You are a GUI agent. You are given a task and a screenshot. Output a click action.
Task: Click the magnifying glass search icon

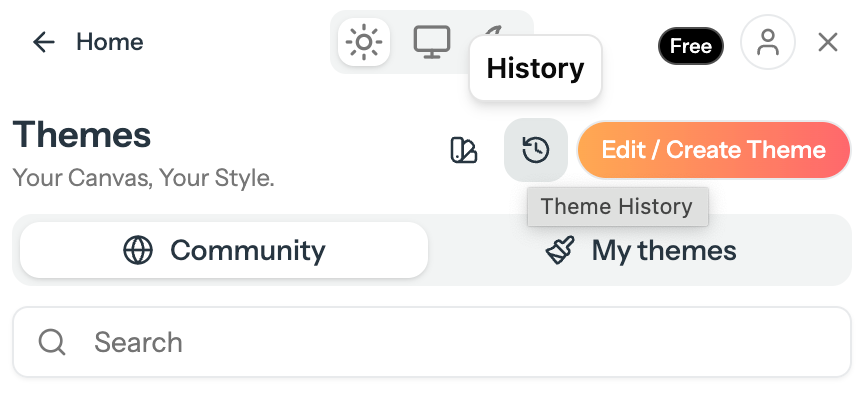coord(52,342)
